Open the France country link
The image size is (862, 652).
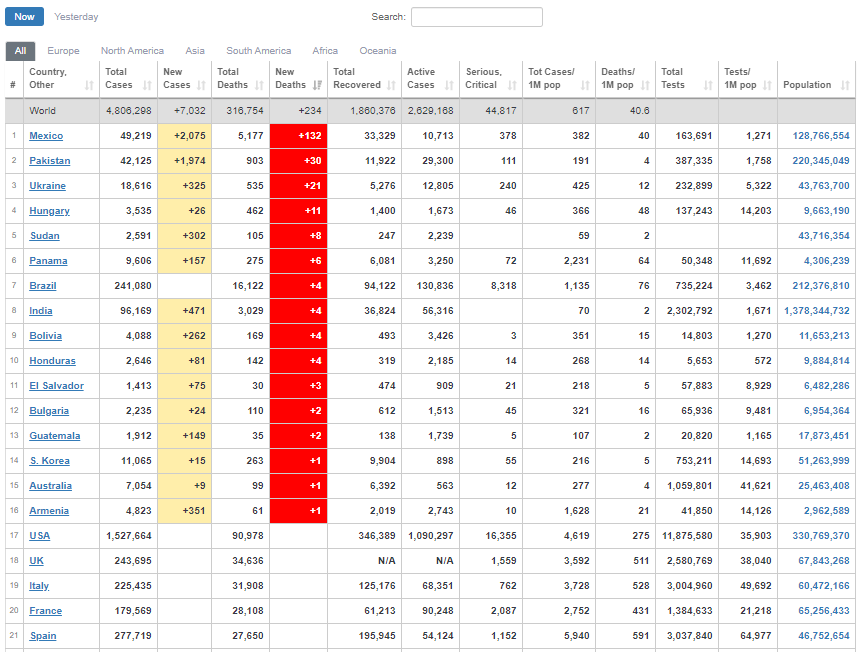46,611
